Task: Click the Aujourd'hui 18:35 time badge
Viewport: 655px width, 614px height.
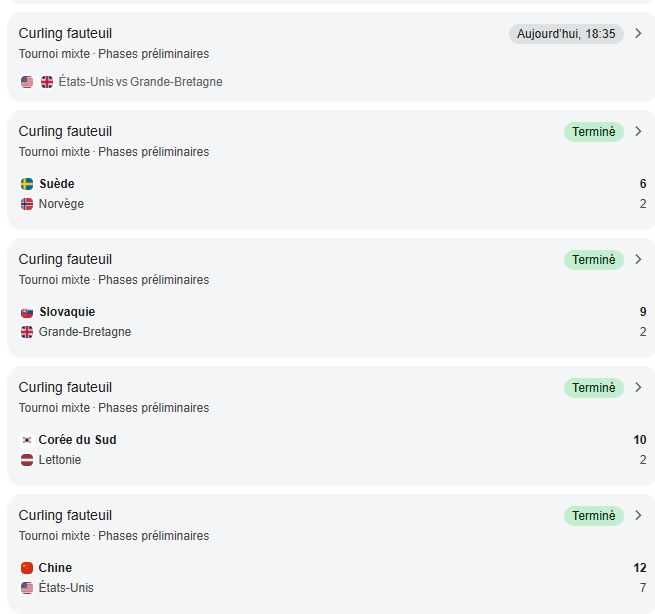Action: pos(566,34)
